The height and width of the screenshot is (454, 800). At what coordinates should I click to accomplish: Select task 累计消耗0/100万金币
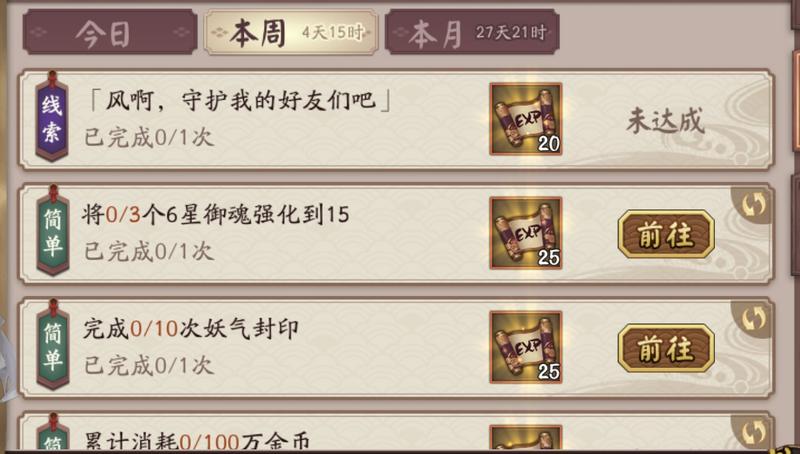pyautogui.click(x=396, y=433)
